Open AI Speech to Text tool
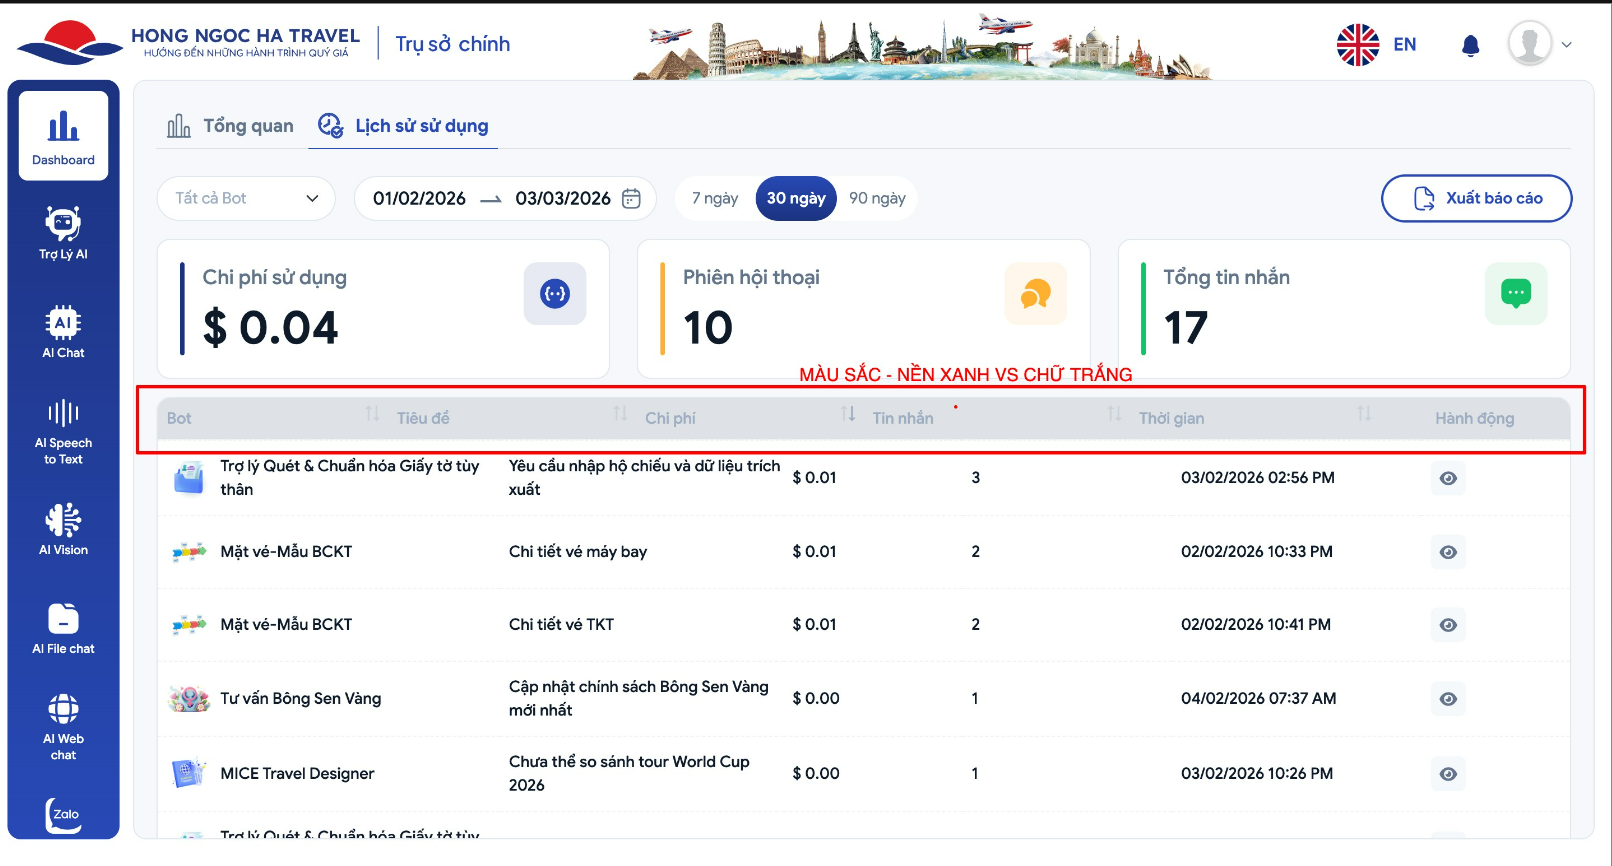 point(63,432)
